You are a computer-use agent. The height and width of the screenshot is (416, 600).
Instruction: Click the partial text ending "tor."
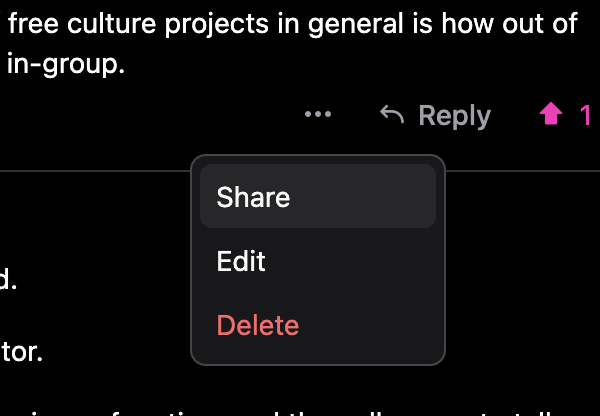click(x=20, y=353)
